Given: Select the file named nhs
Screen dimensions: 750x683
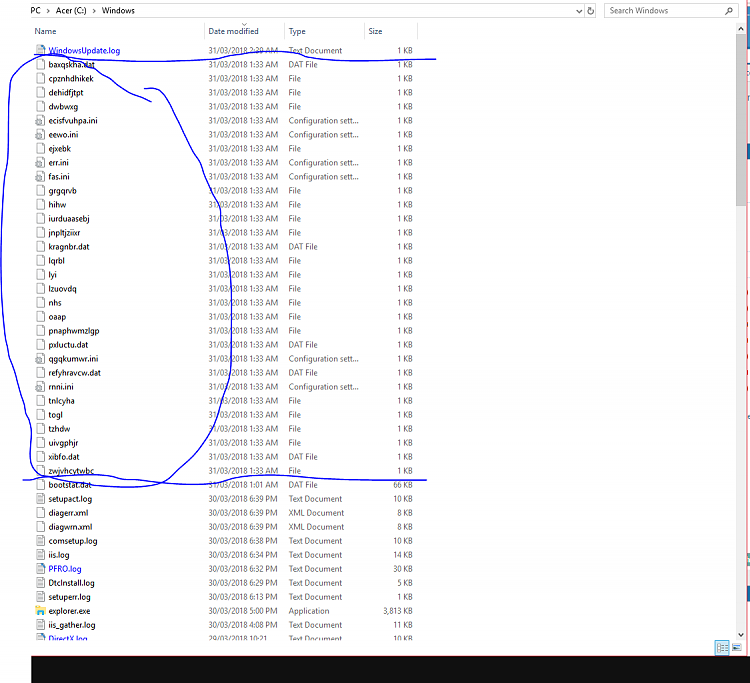Looking at the screenshot, I should click(x=55, y=303).
